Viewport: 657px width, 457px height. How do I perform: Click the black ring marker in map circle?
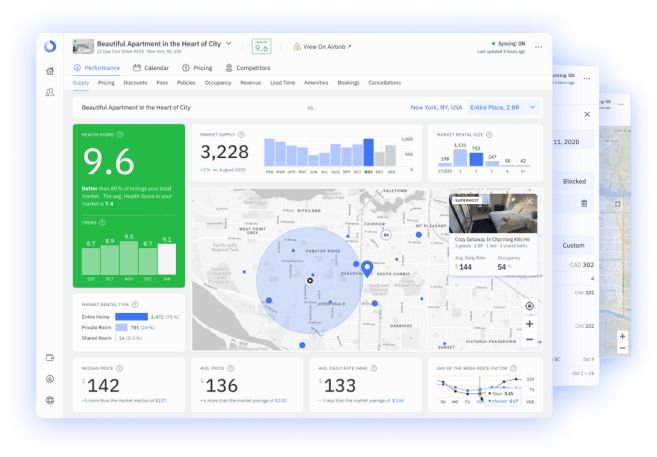point(310,281)
